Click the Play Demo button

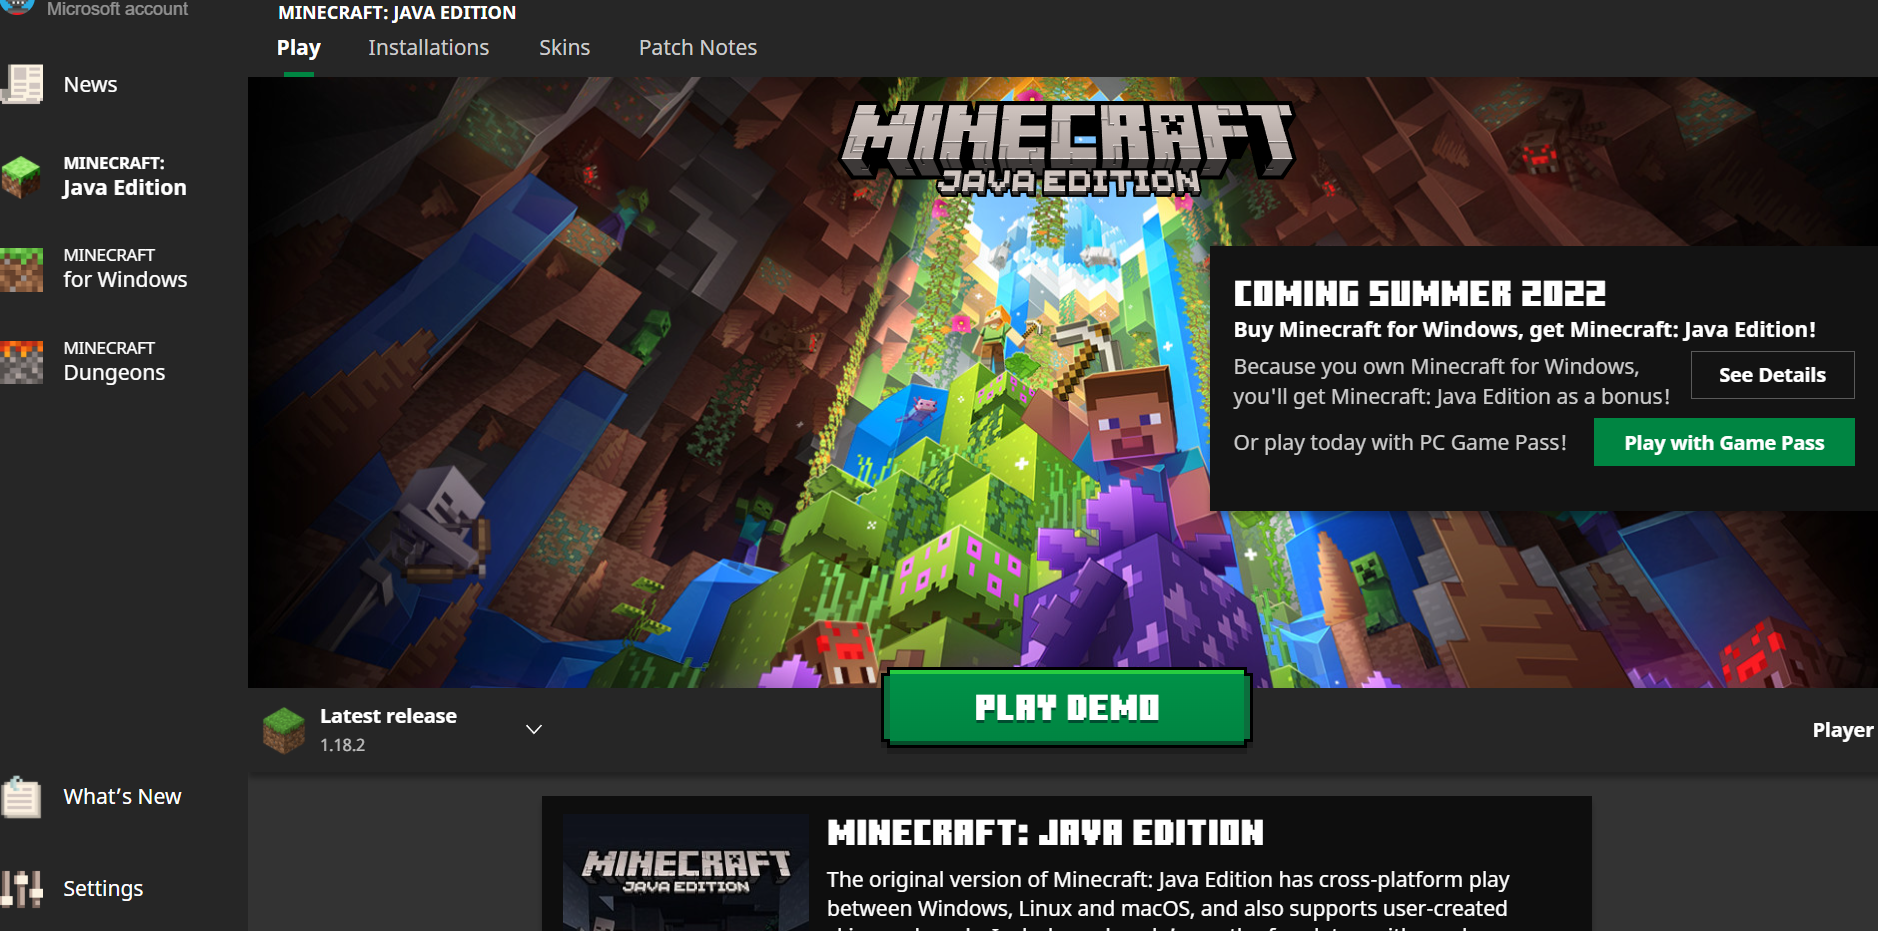click(x=1066, y=707)
